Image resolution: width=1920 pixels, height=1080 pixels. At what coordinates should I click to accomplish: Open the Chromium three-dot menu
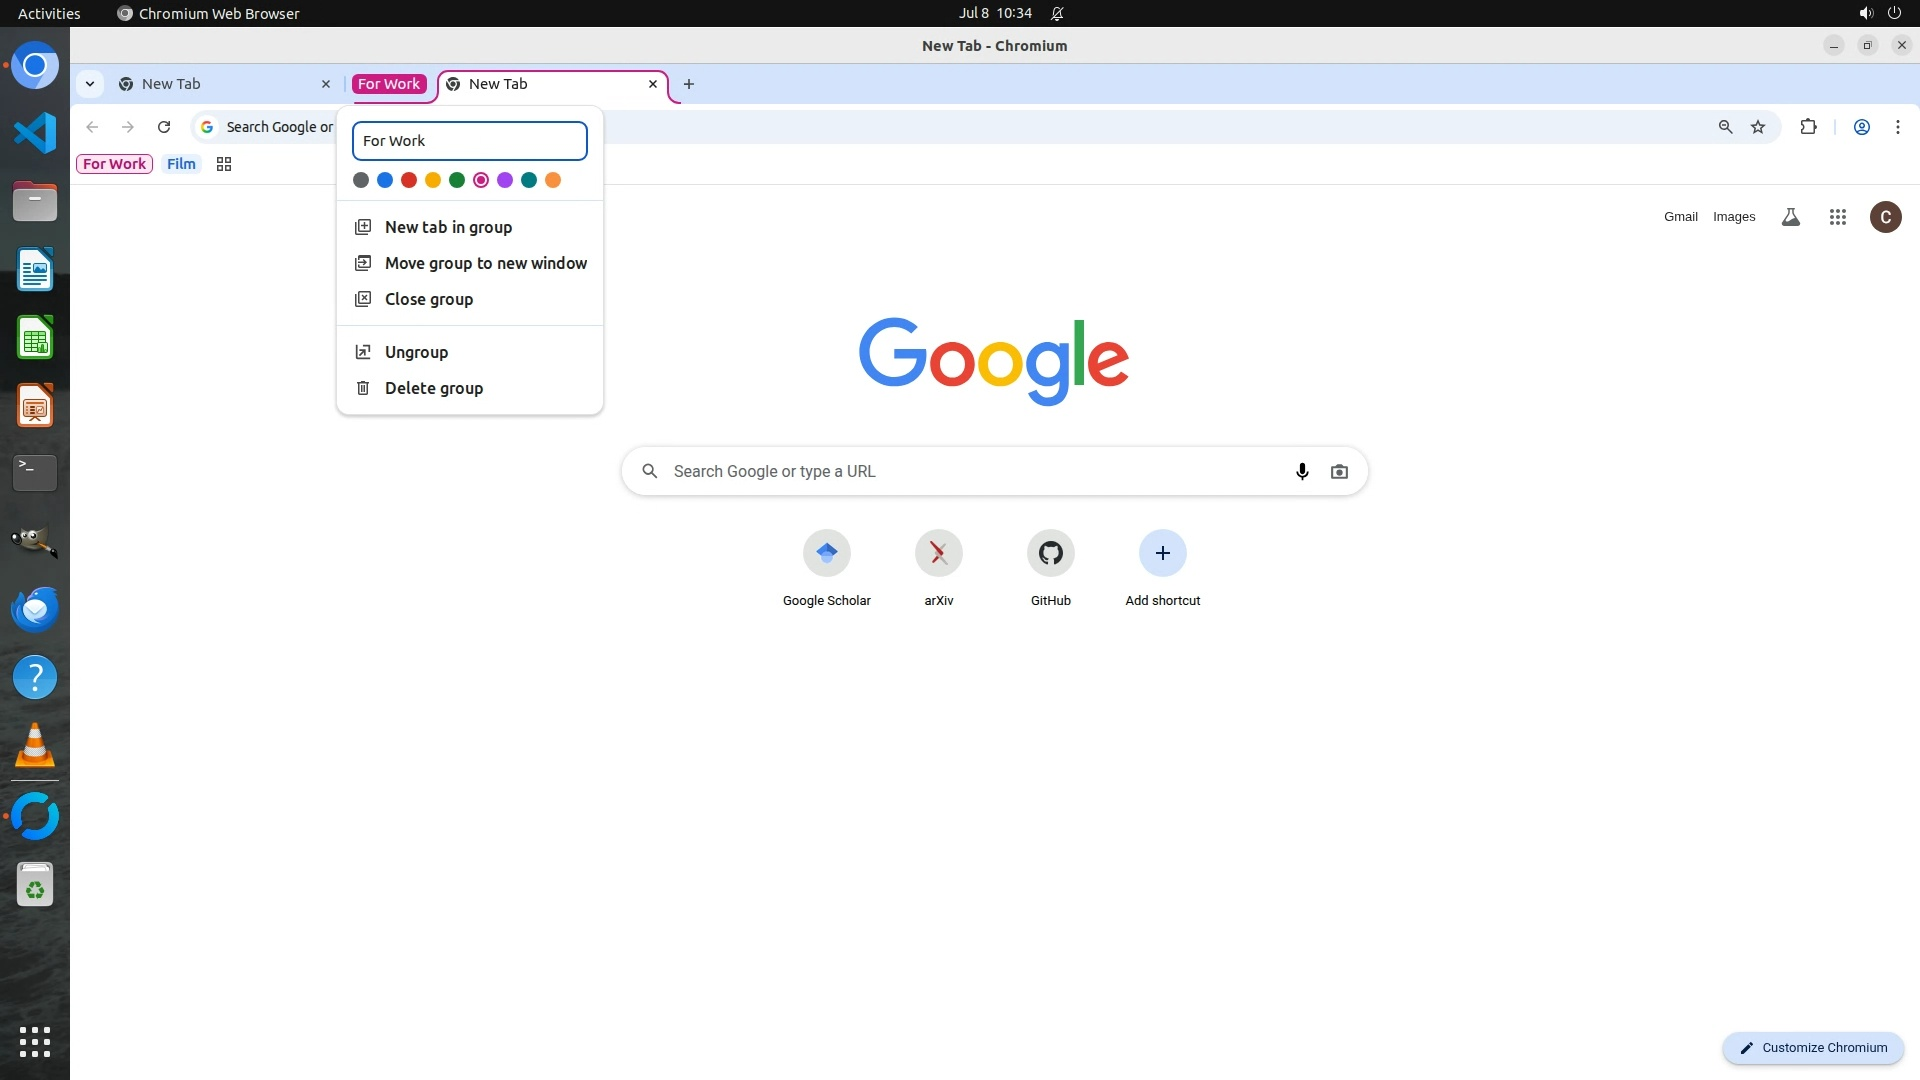(1897, 127)
